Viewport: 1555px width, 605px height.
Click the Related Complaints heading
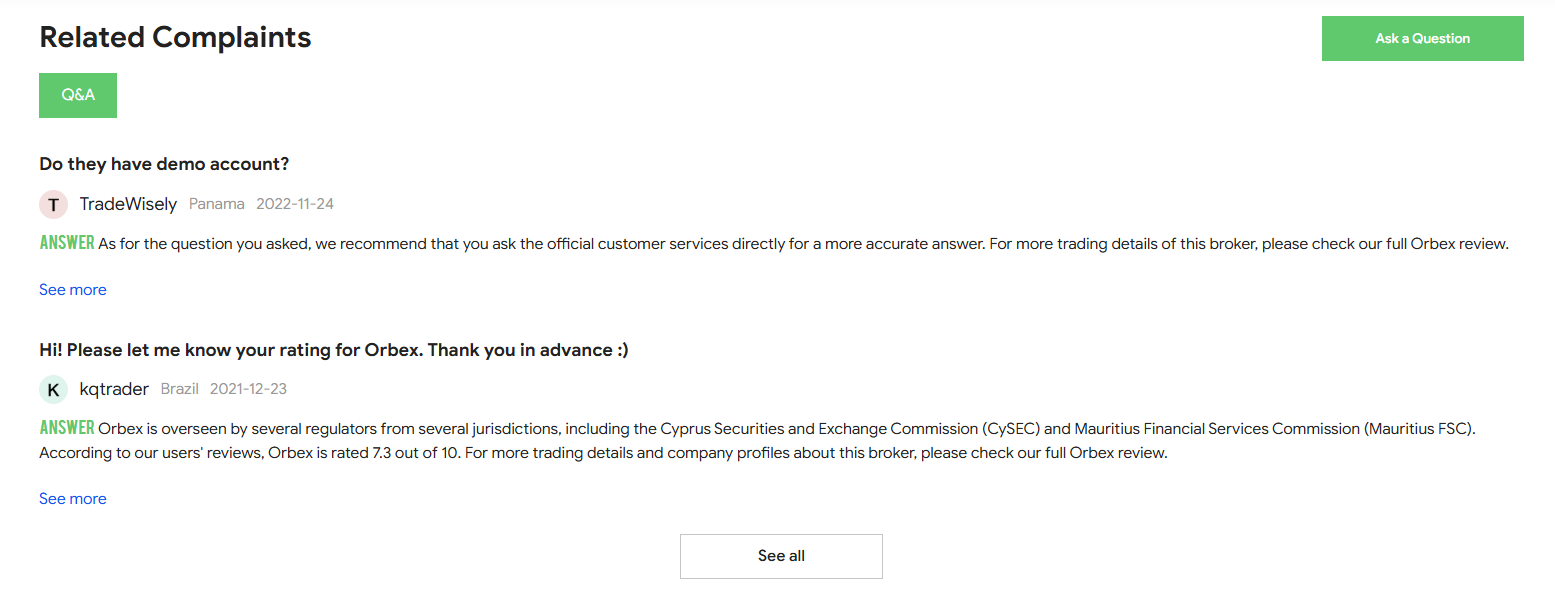tap(175, 38)
